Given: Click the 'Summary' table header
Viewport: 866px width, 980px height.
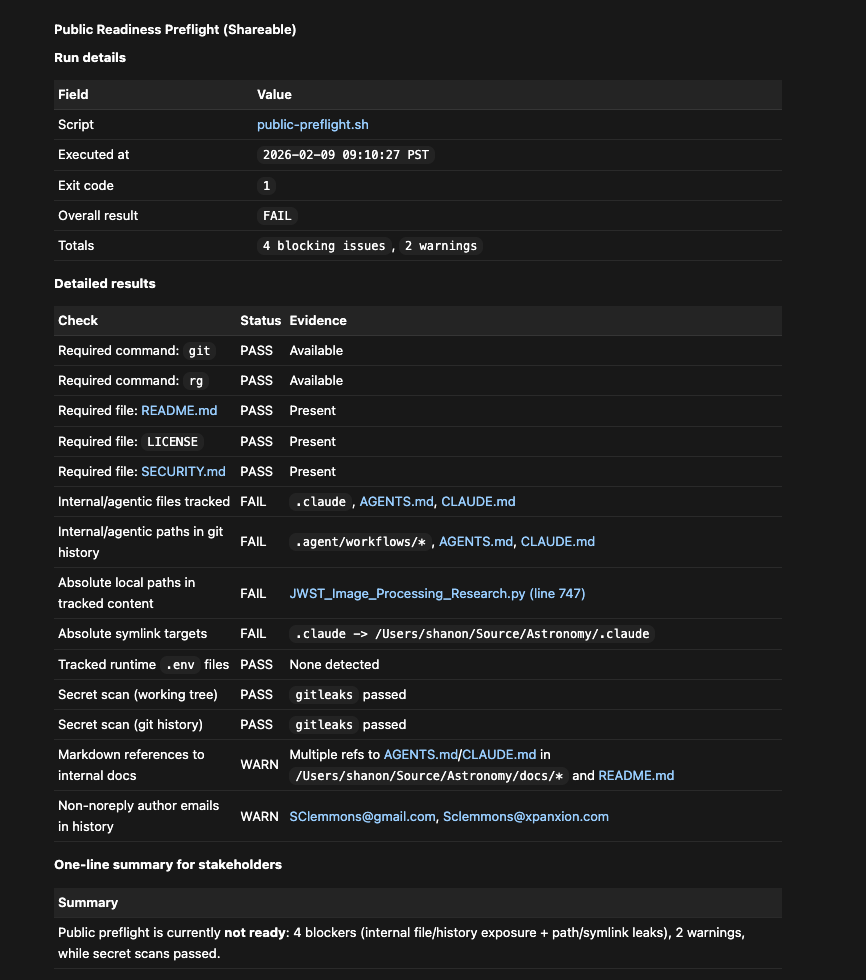Looking at the screenshot, I should (x=88, y=902).
